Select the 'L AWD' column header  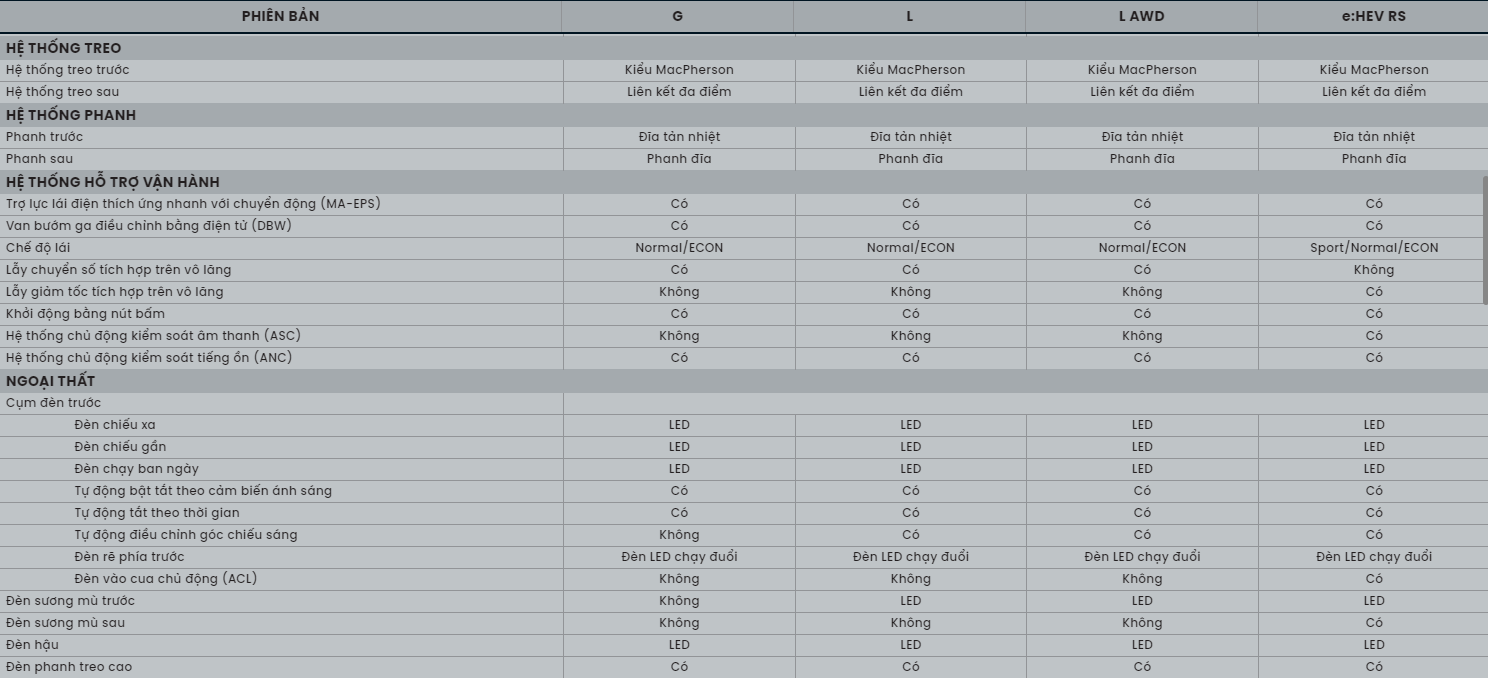1141,16
